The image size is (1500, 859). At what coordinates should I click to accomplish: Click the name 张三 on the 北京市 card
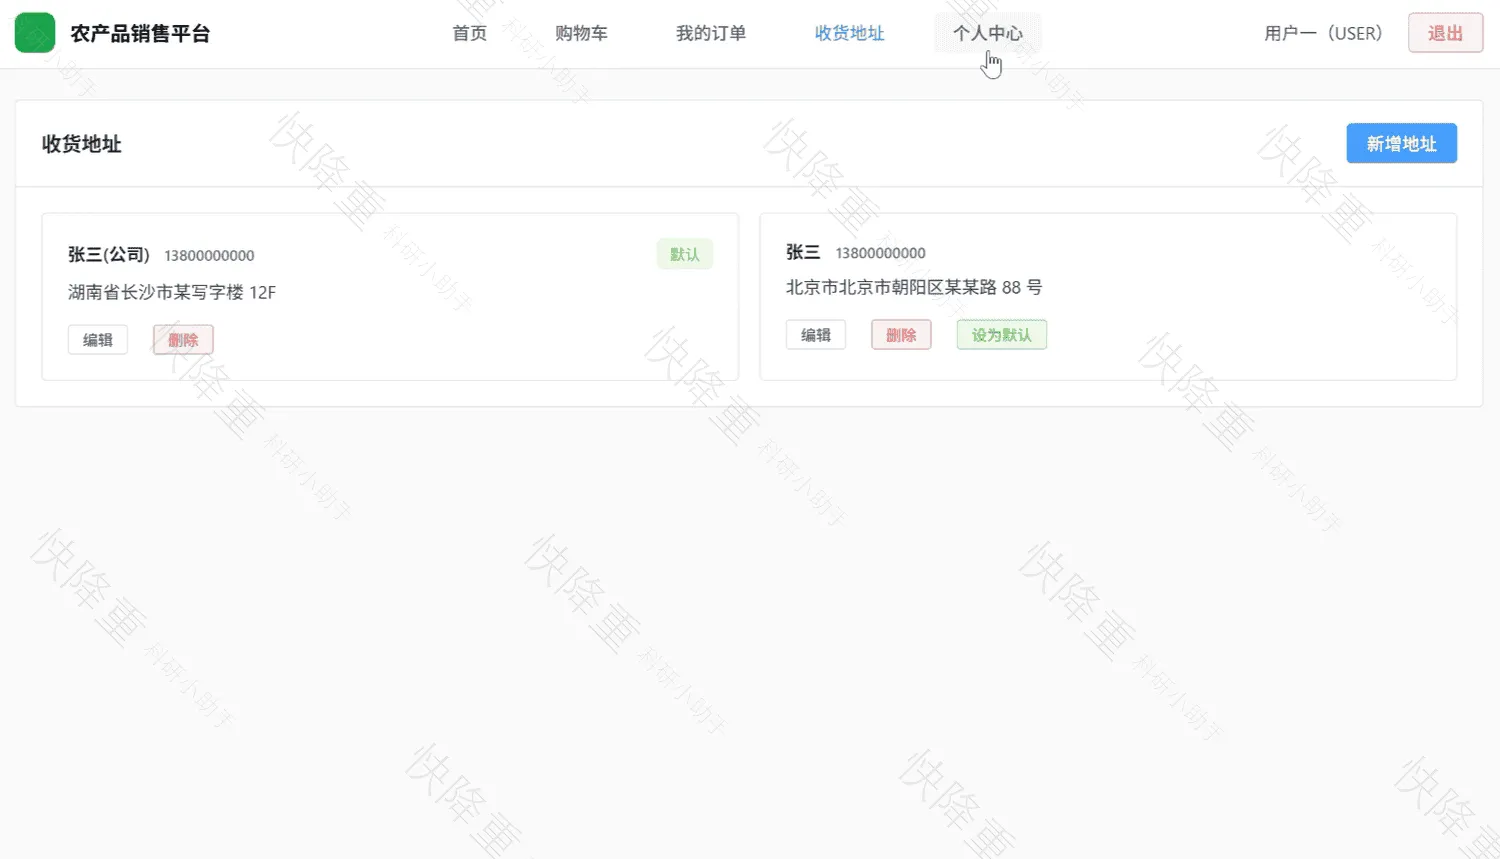803,252
